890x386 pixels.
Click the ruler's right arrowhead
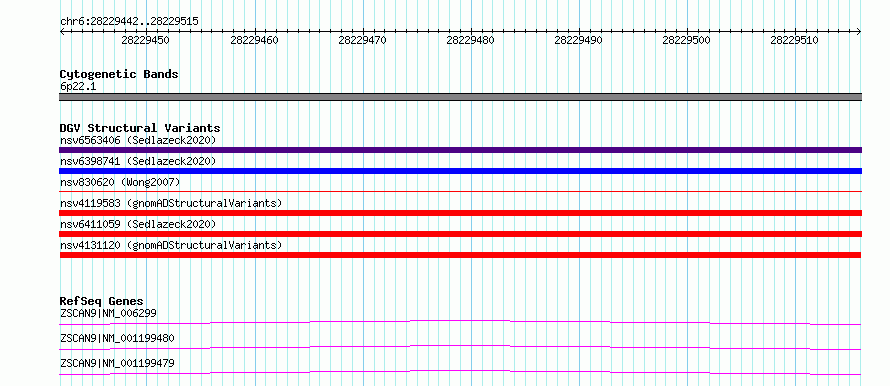point(859,32)
